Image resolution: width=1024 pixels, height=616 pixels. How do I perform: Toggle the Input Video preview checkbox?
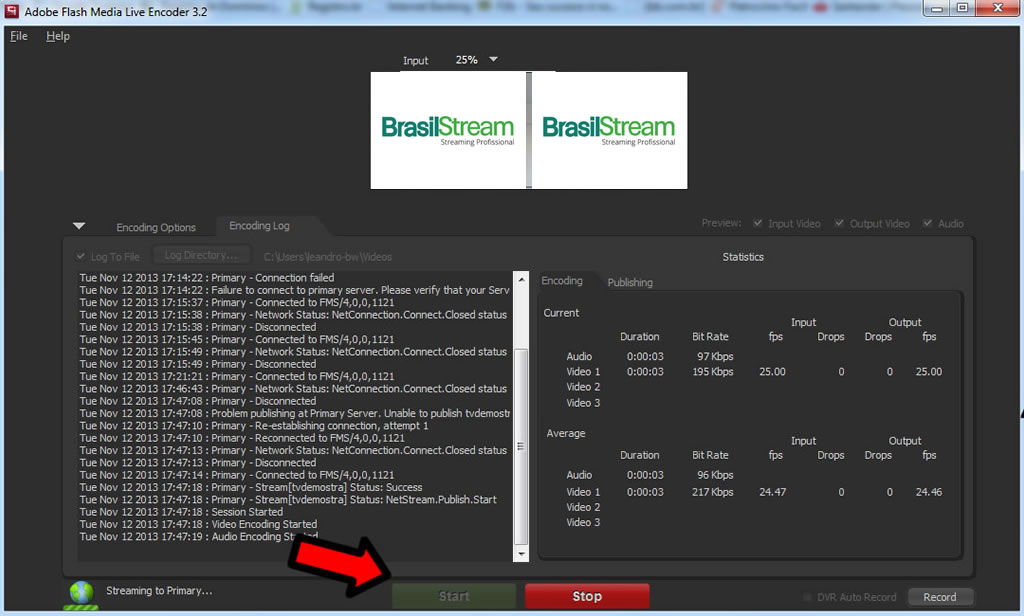(758, 223)
